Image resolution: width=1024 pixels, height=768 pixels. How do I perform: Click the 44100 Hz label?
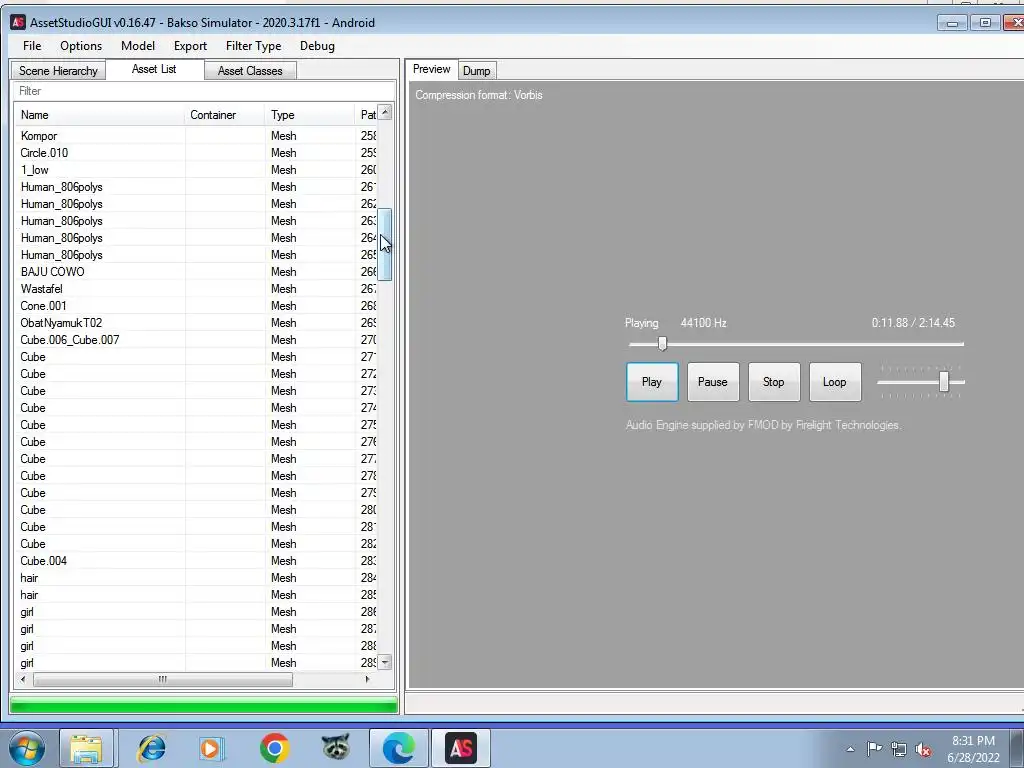(x=703, y=323)
